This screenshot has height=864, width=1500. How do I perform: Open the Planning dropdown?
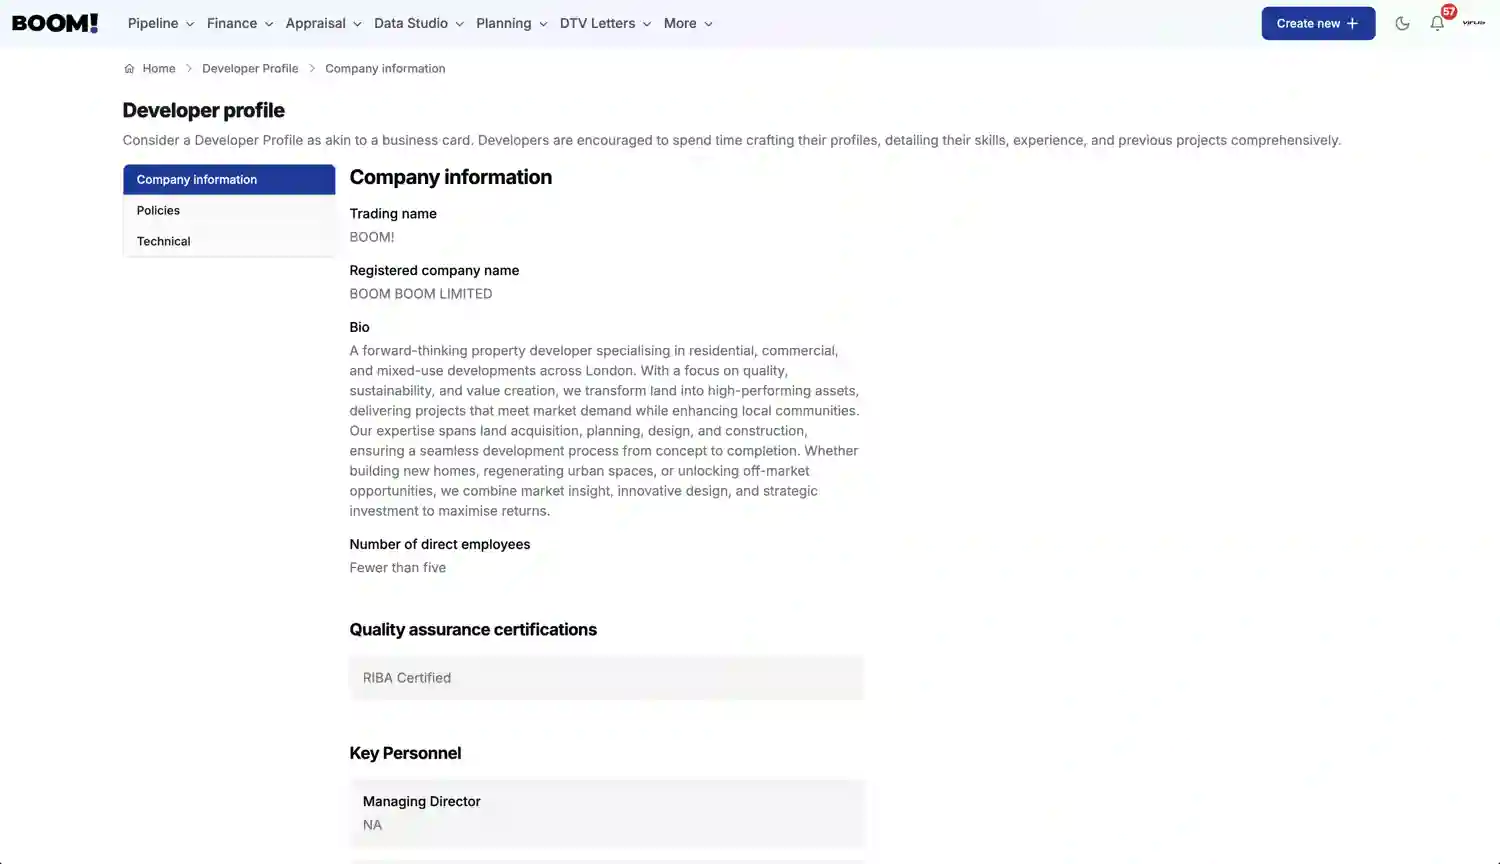pyautogui.click(x=512, y=23)
